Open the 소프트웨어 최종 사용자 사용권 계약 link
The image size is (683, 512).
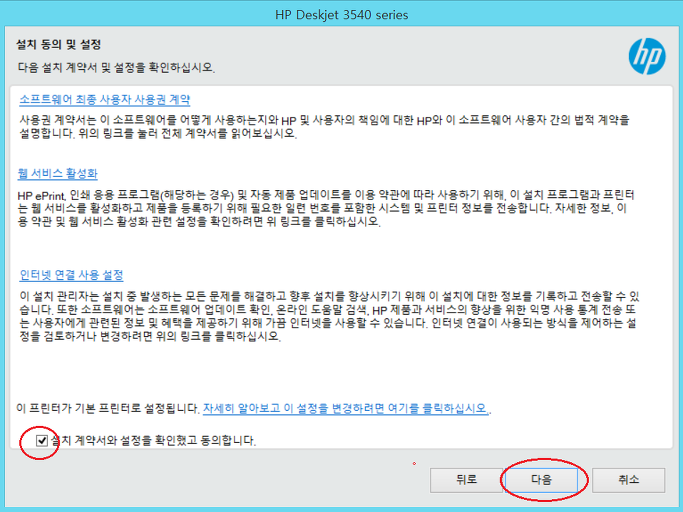click(x=105, y=100)
